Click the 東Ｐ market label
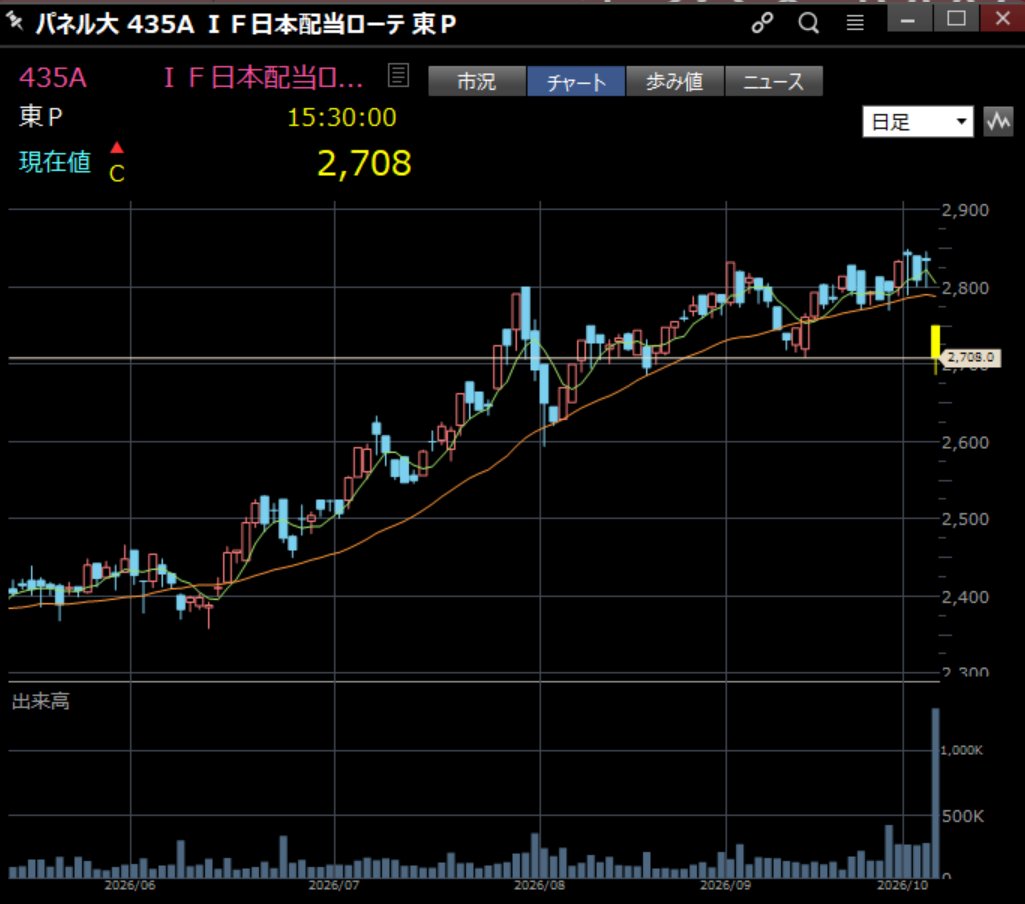The width and height of the screenshot is (1025, 904). pyautogui.click(x=41, y=116)
